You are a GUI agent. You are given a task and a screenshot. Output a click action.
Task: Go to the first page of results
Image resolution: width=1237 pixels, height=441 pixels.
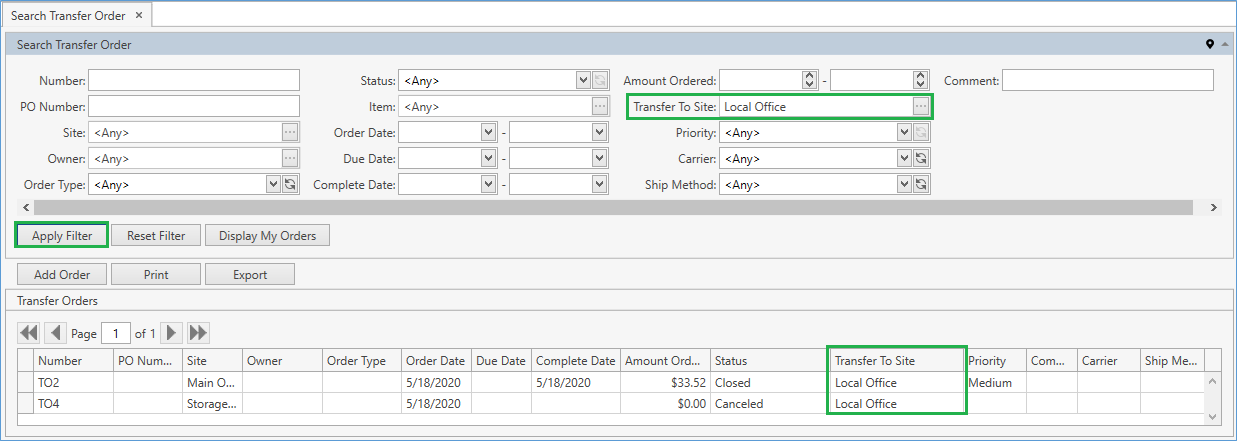click(x=28, y=333)
